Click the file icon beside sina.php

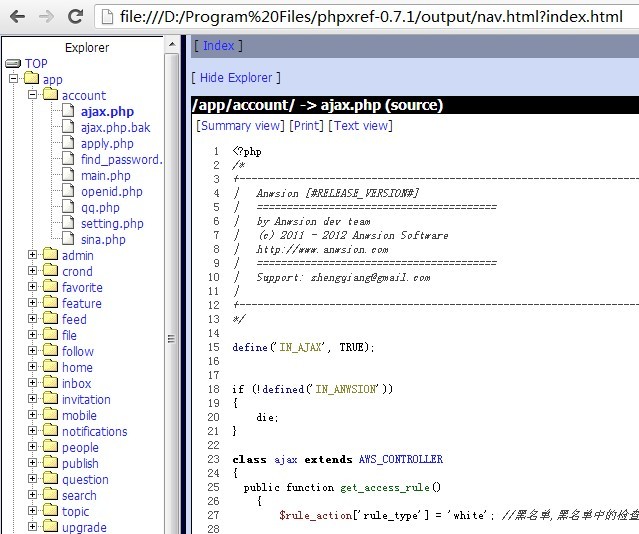coord(69,240)
